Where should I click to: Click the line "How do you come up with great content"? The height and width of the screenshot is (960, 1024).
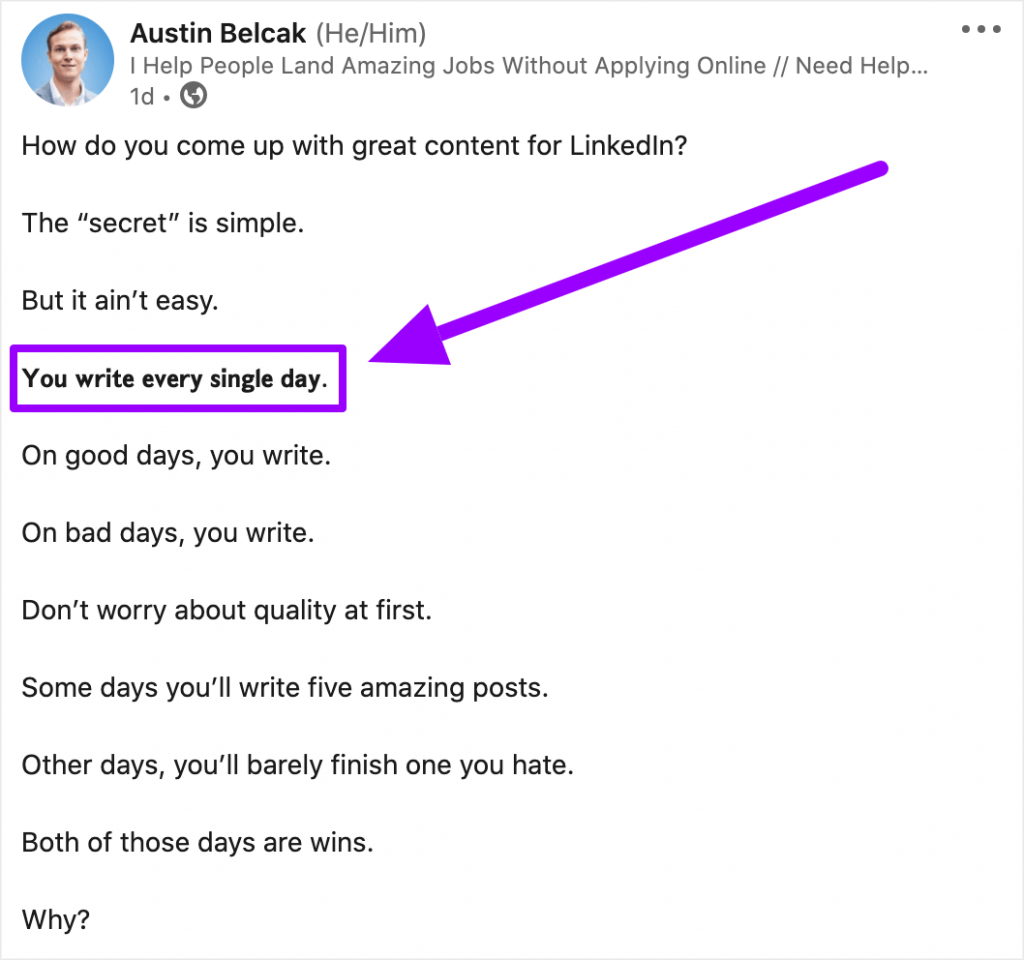point(355,146)
